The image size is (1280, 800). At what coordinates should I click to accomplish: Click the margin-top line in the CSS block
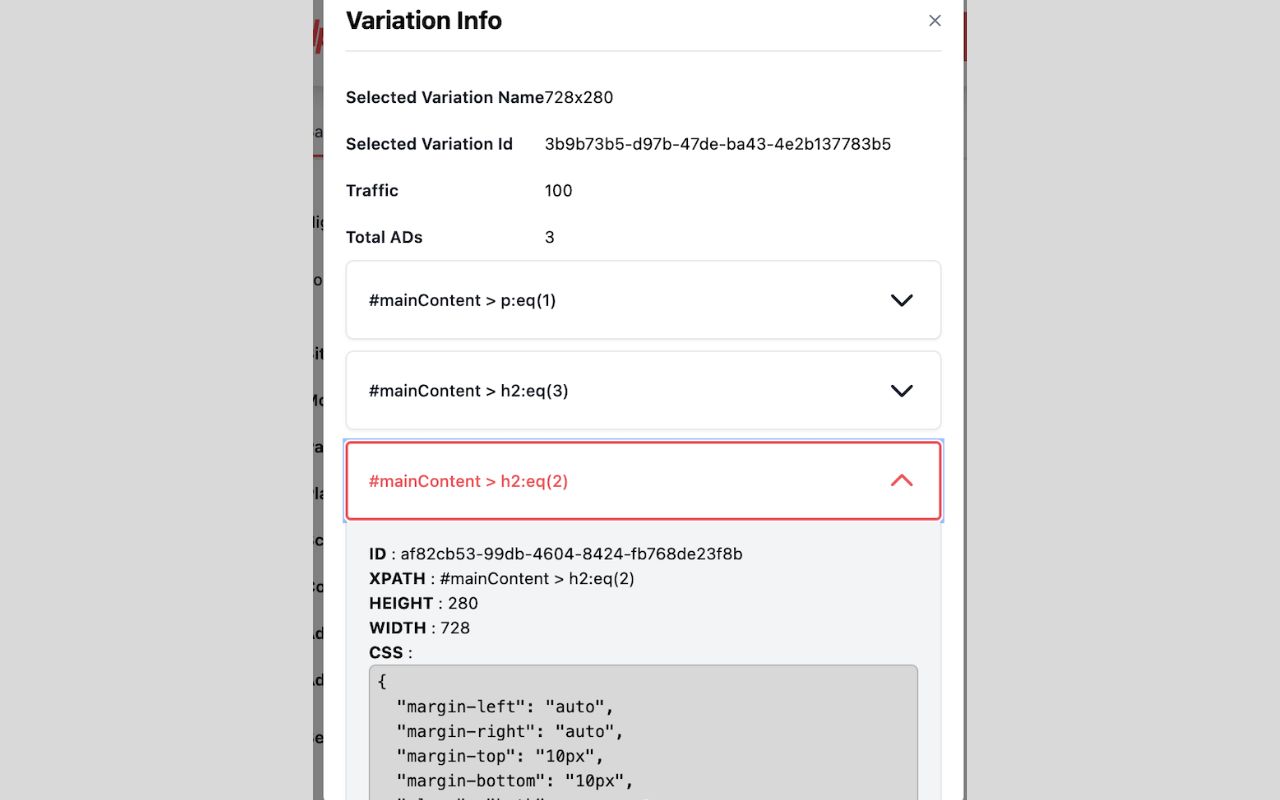point(500,756)
